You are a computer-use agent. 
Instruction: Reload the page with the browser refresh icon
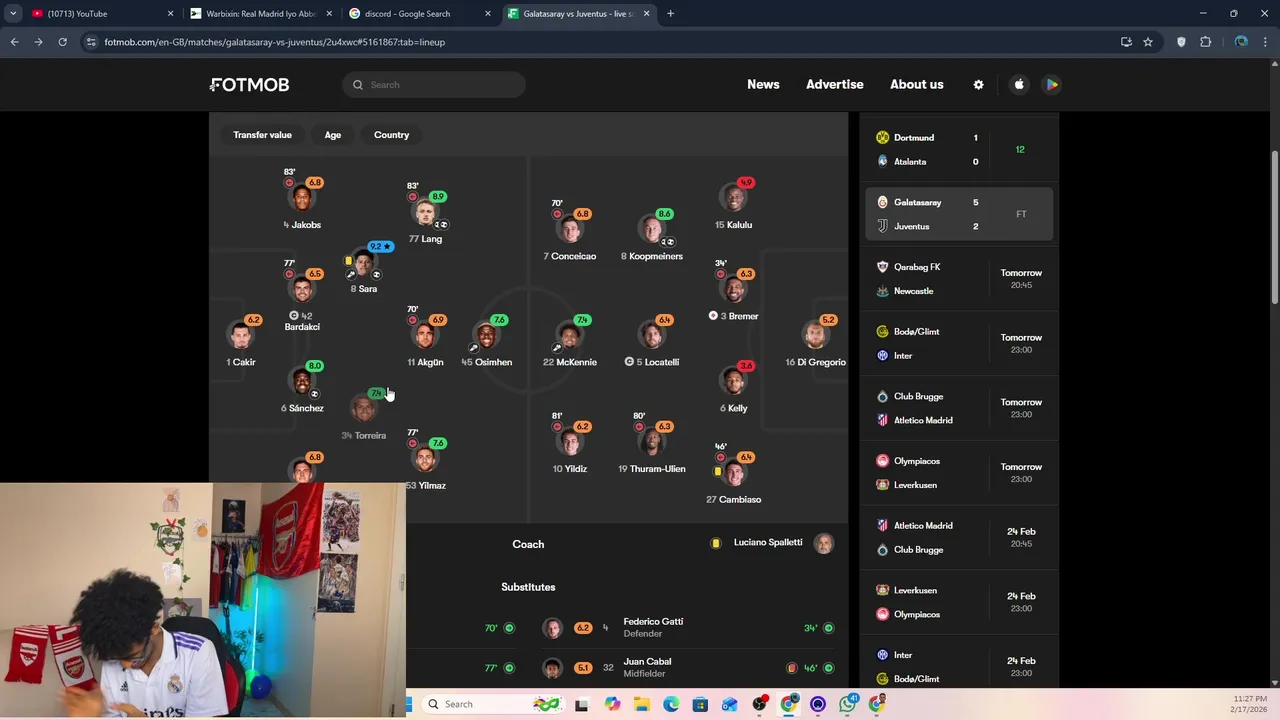(62, 42)
